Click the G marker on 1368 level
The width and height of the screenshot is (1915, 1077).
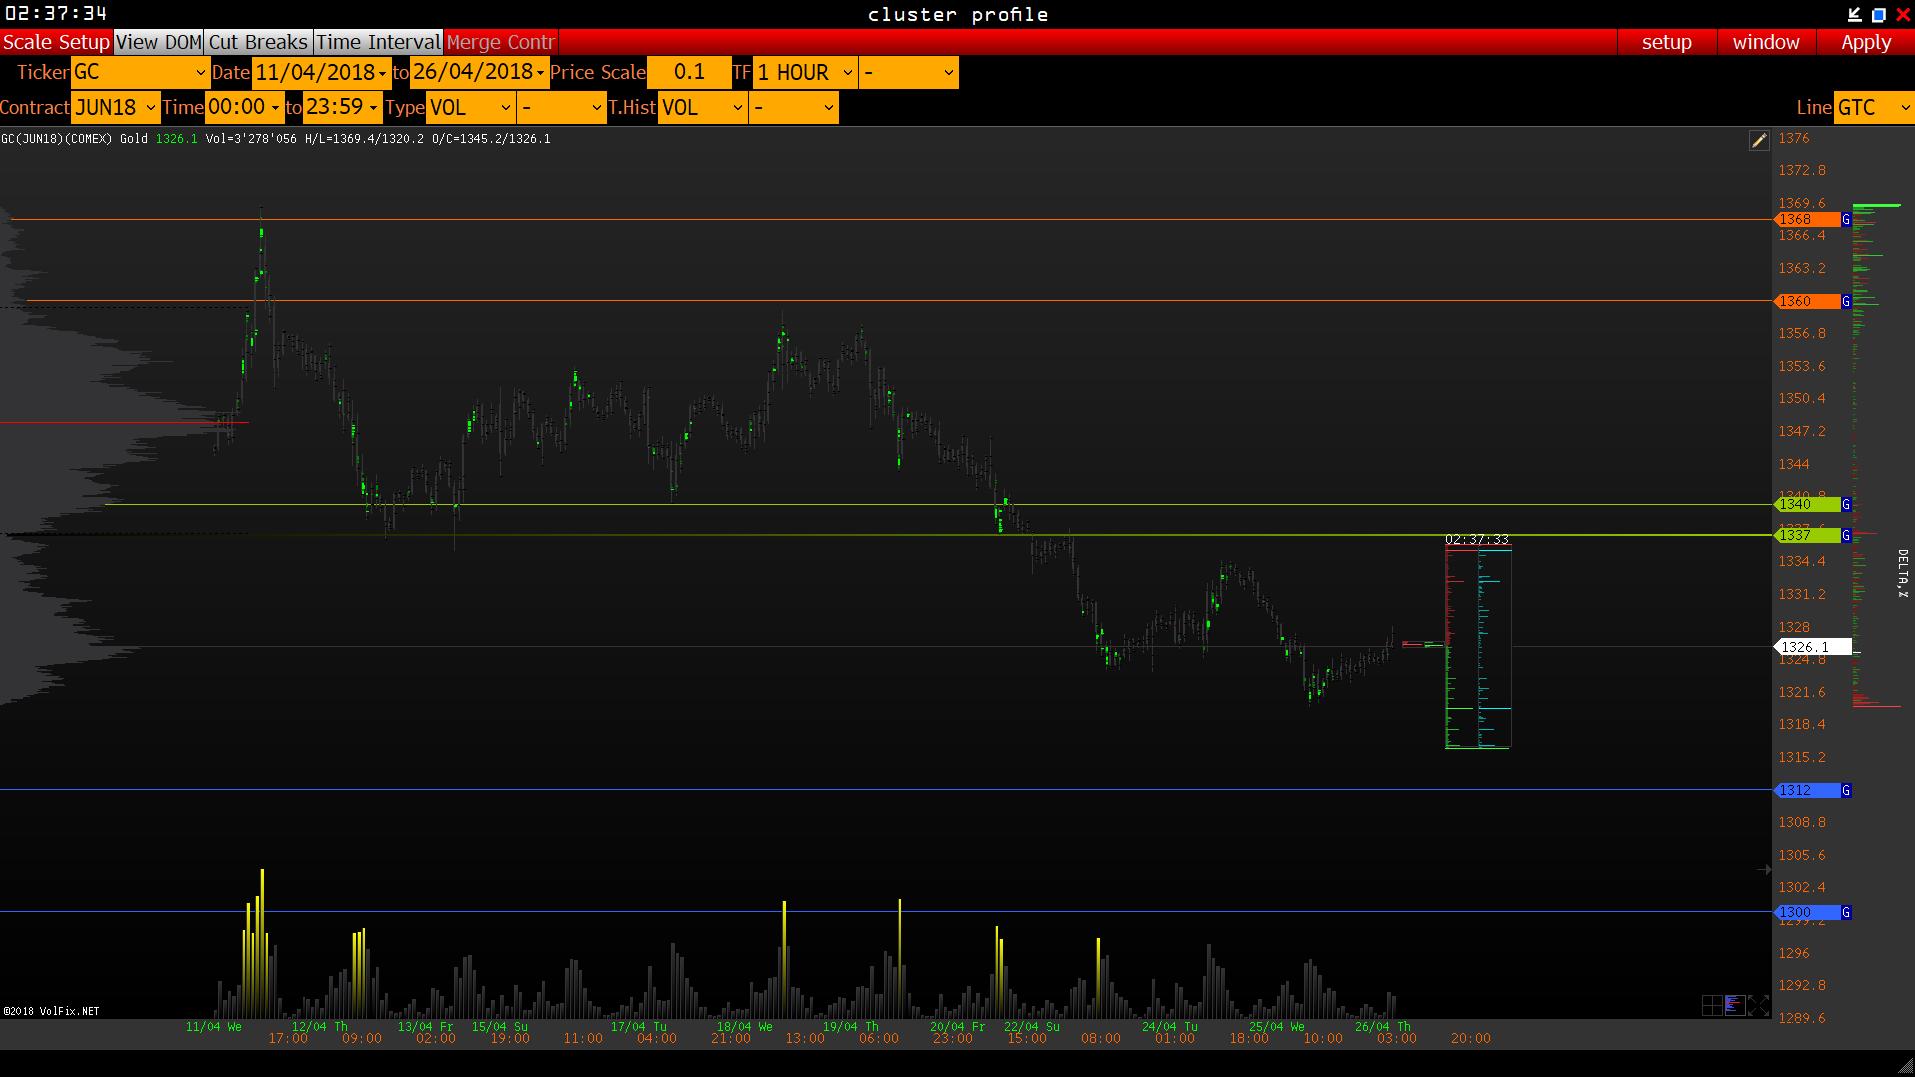(1846, 219)
